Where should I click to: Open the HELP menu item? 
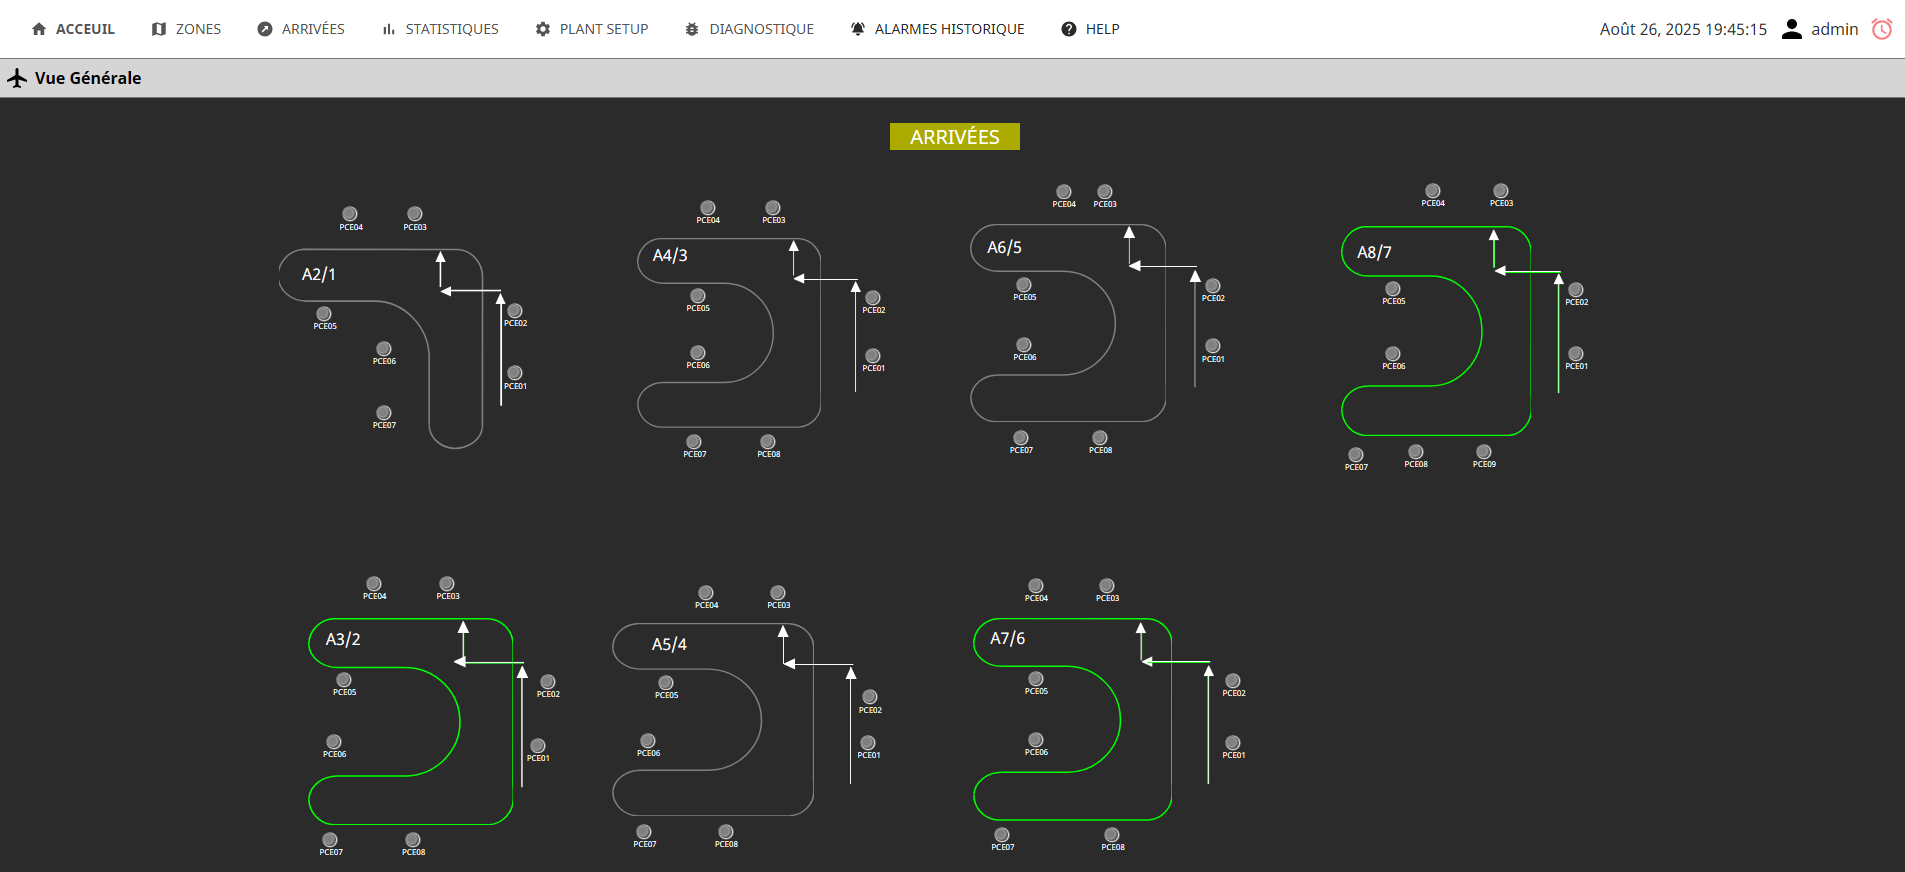pos(1090,29)
